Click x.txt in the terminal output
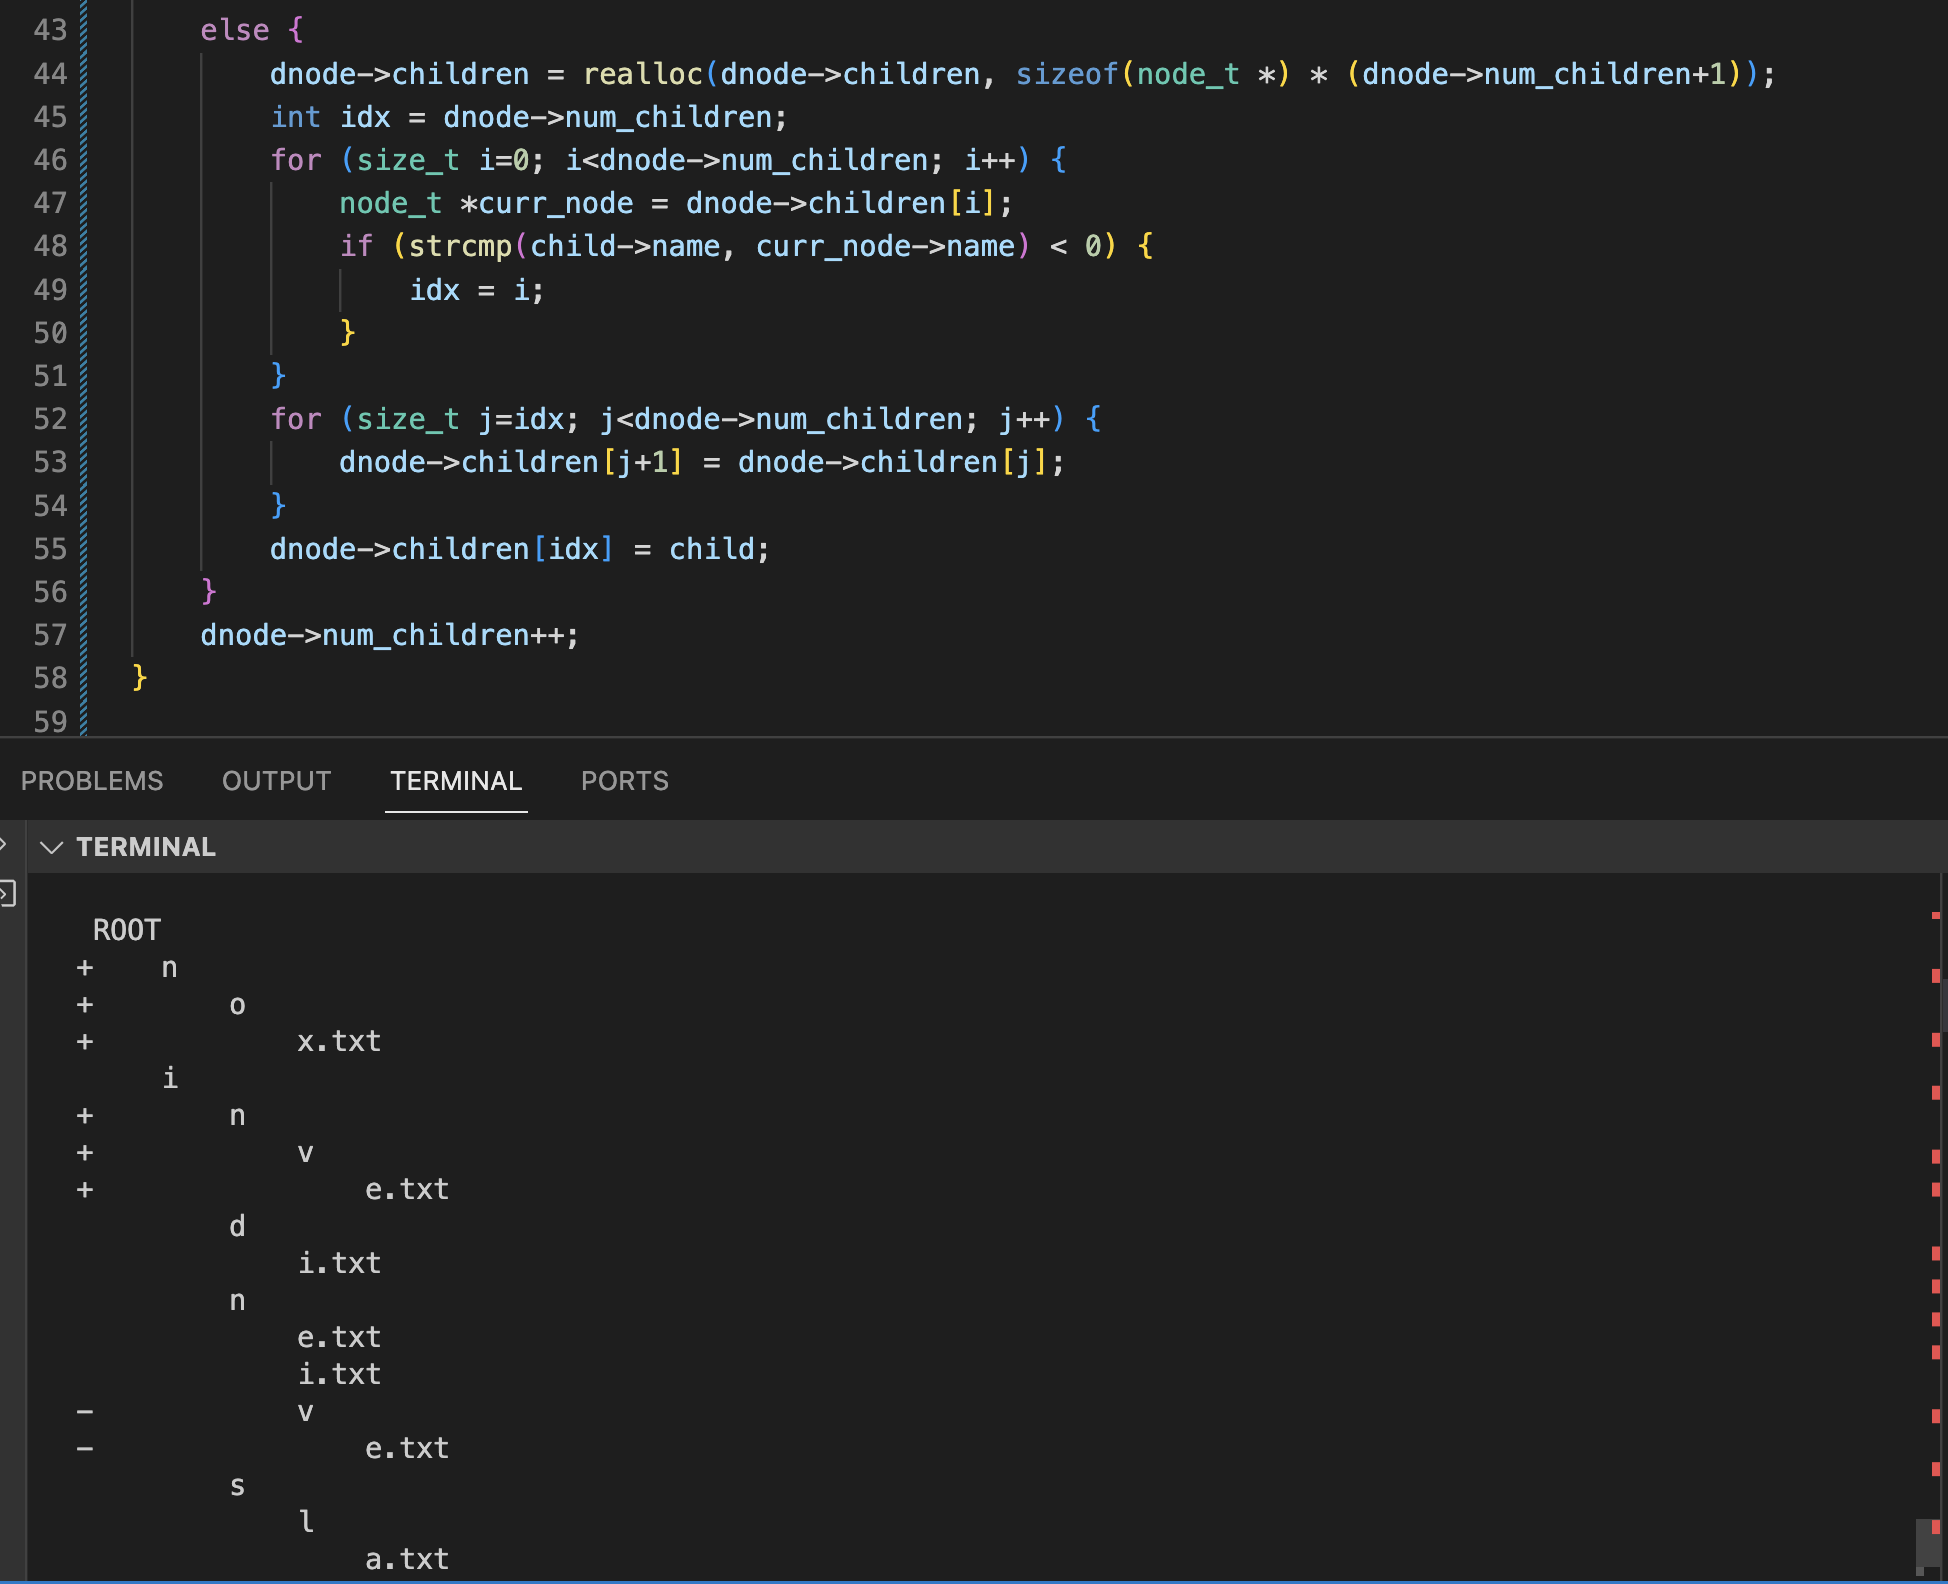This screenshot has height=1584, width=1948. click(x=339, y=1041)
